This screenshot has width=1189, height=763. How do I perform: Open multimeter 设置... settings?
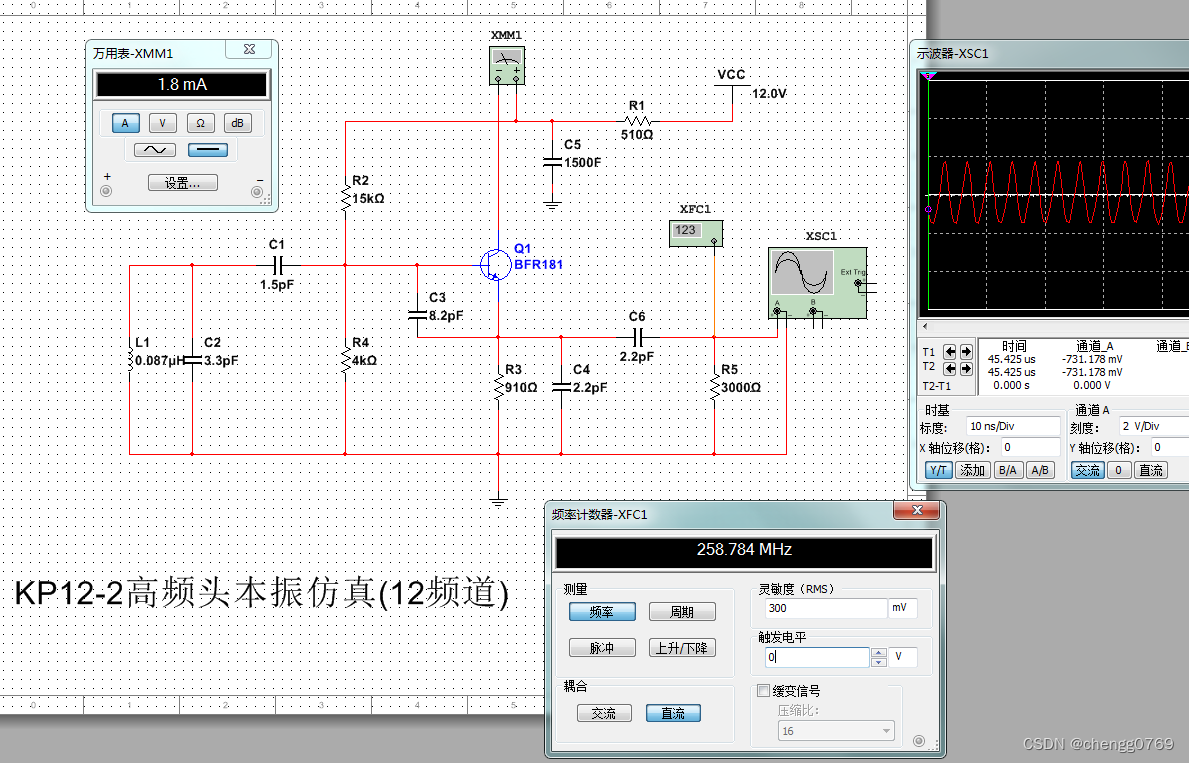[183, 183]
